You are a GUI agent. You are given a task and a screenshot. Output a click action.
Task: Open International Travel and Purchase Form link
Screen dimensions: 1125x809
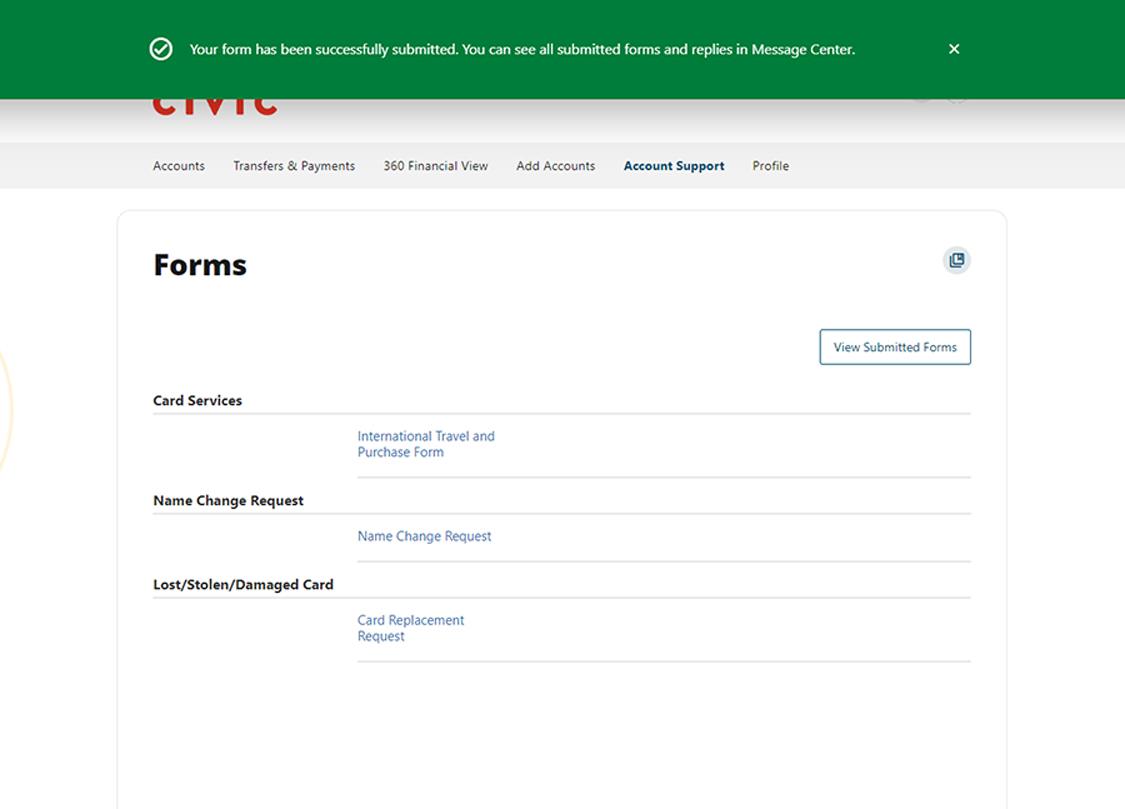(426, 444)
